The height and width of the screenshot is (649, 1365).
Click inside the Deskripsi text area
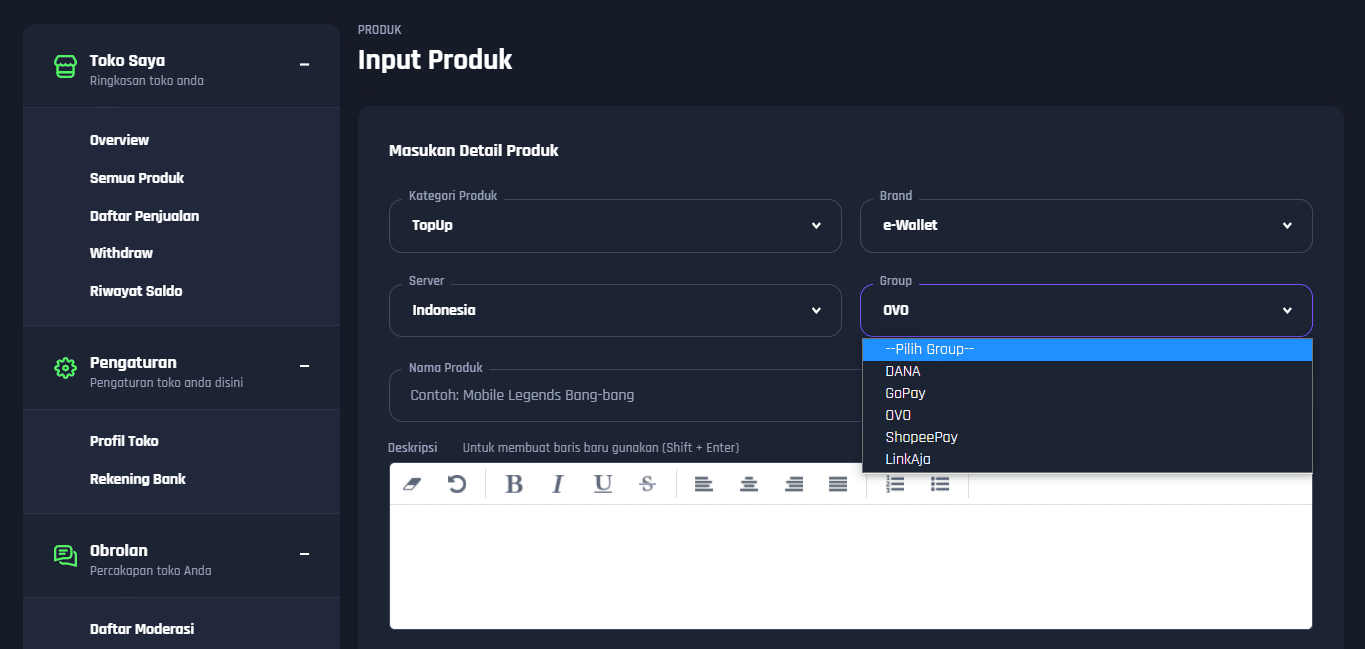pyautogui.click(x=851, y=566)
